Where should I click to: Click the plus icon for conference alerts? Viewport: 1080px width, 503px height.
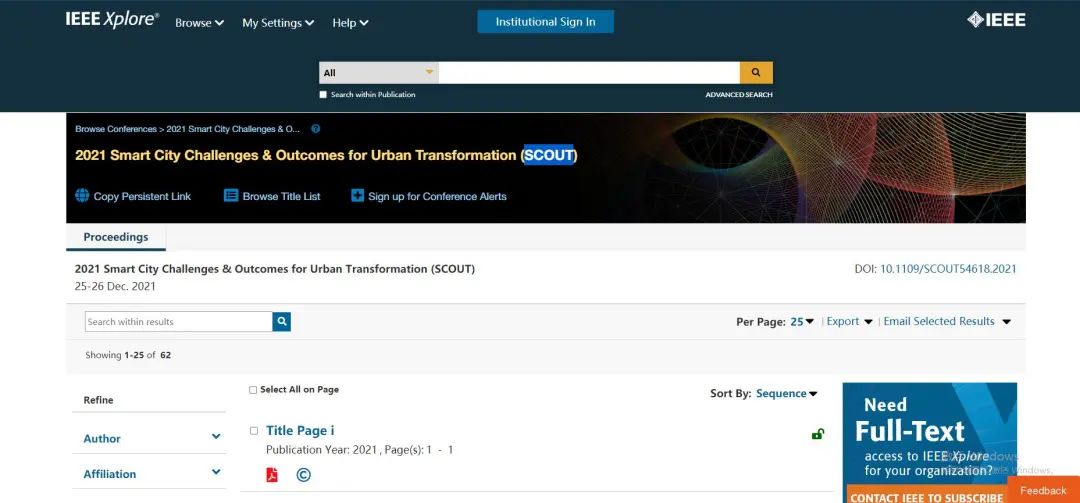(x=357, y=196)
